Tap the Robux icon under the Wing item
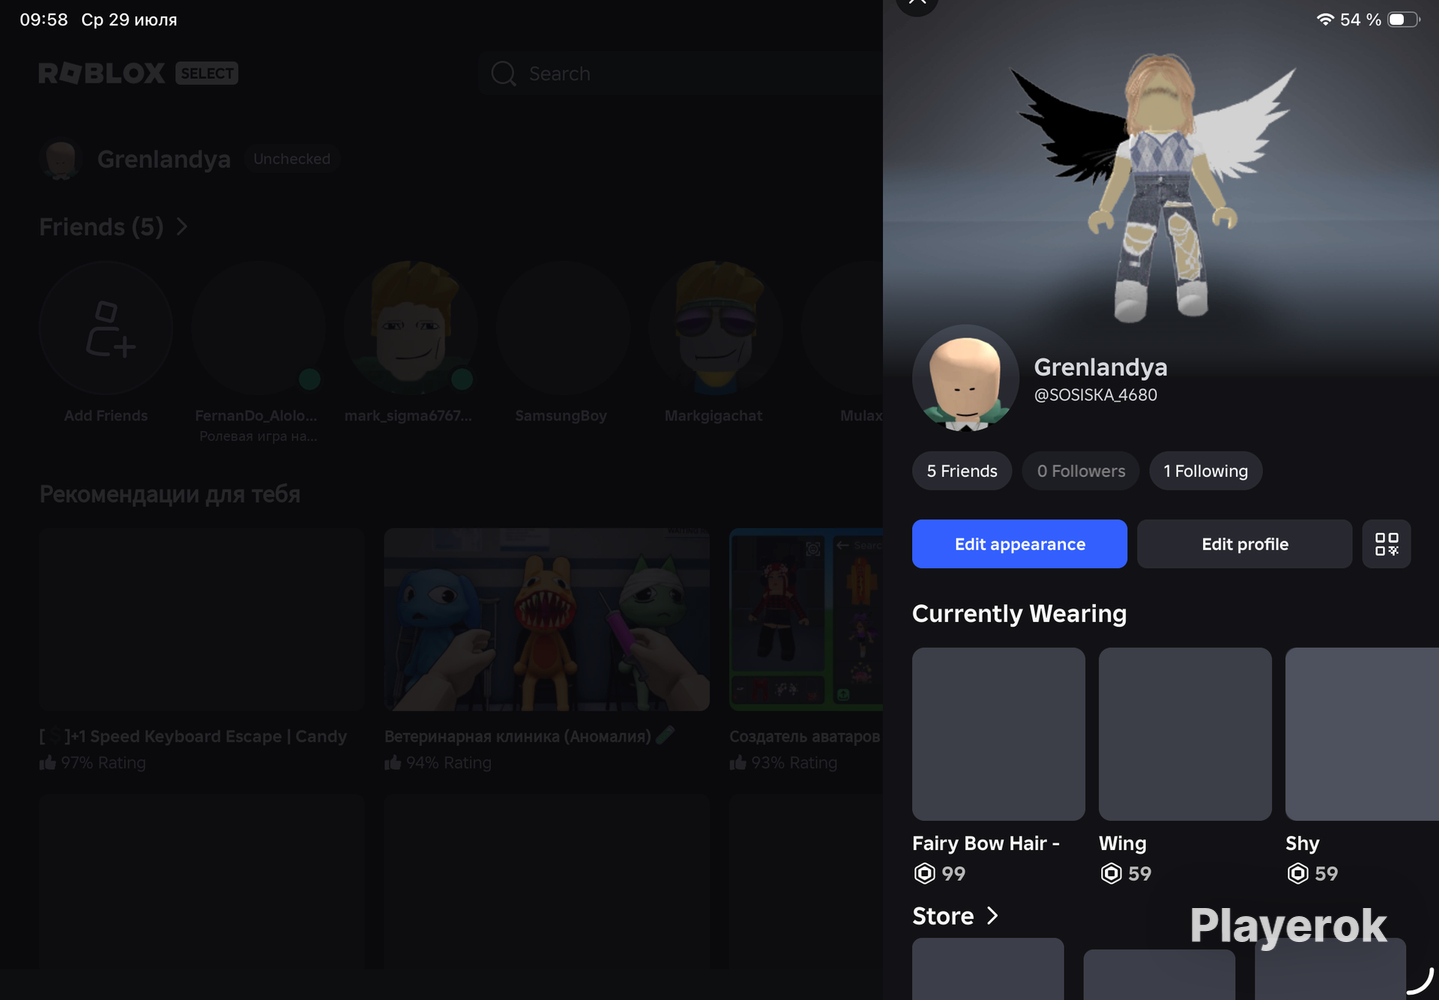The height and width of the screenshot is (1000, 1439). pyautogui.click(x=1111, y=874)
